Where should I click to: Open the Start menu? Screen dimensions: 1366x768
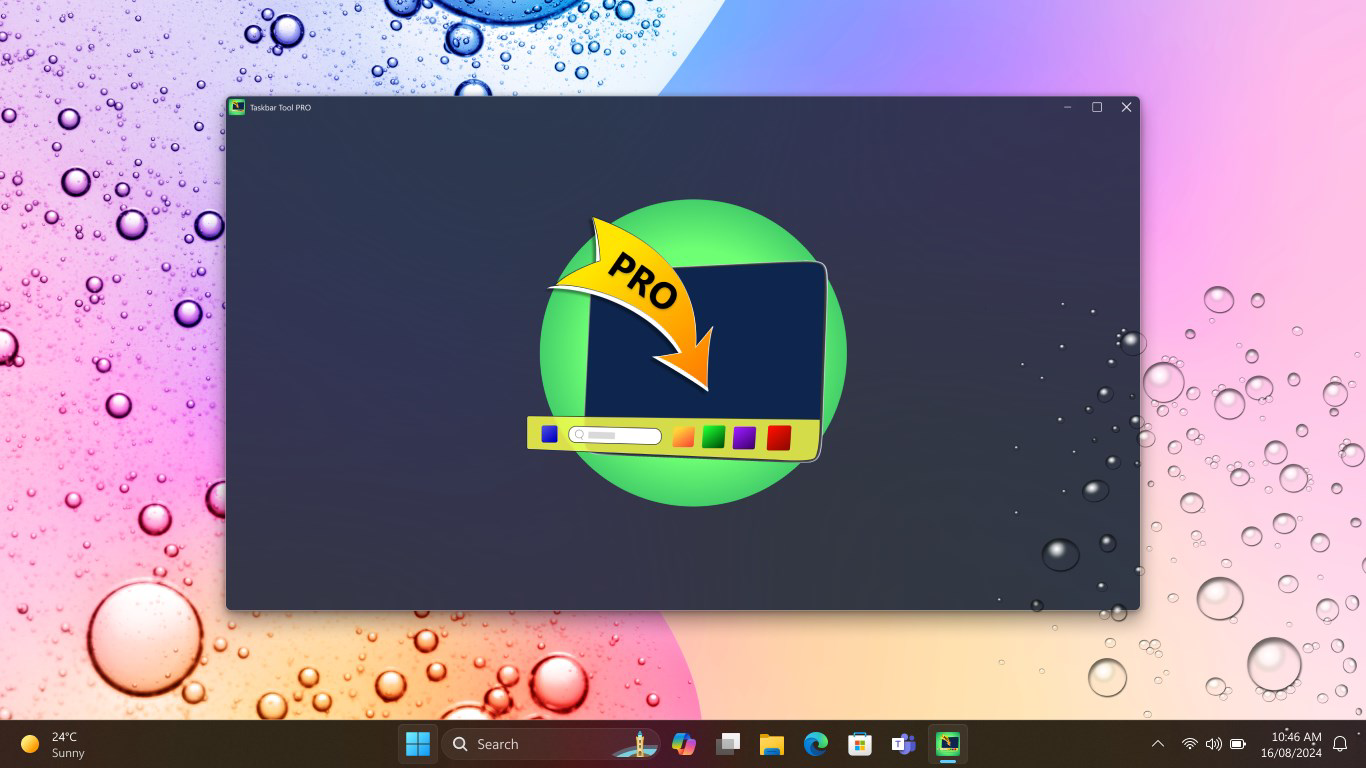click(x=418, y=744)
